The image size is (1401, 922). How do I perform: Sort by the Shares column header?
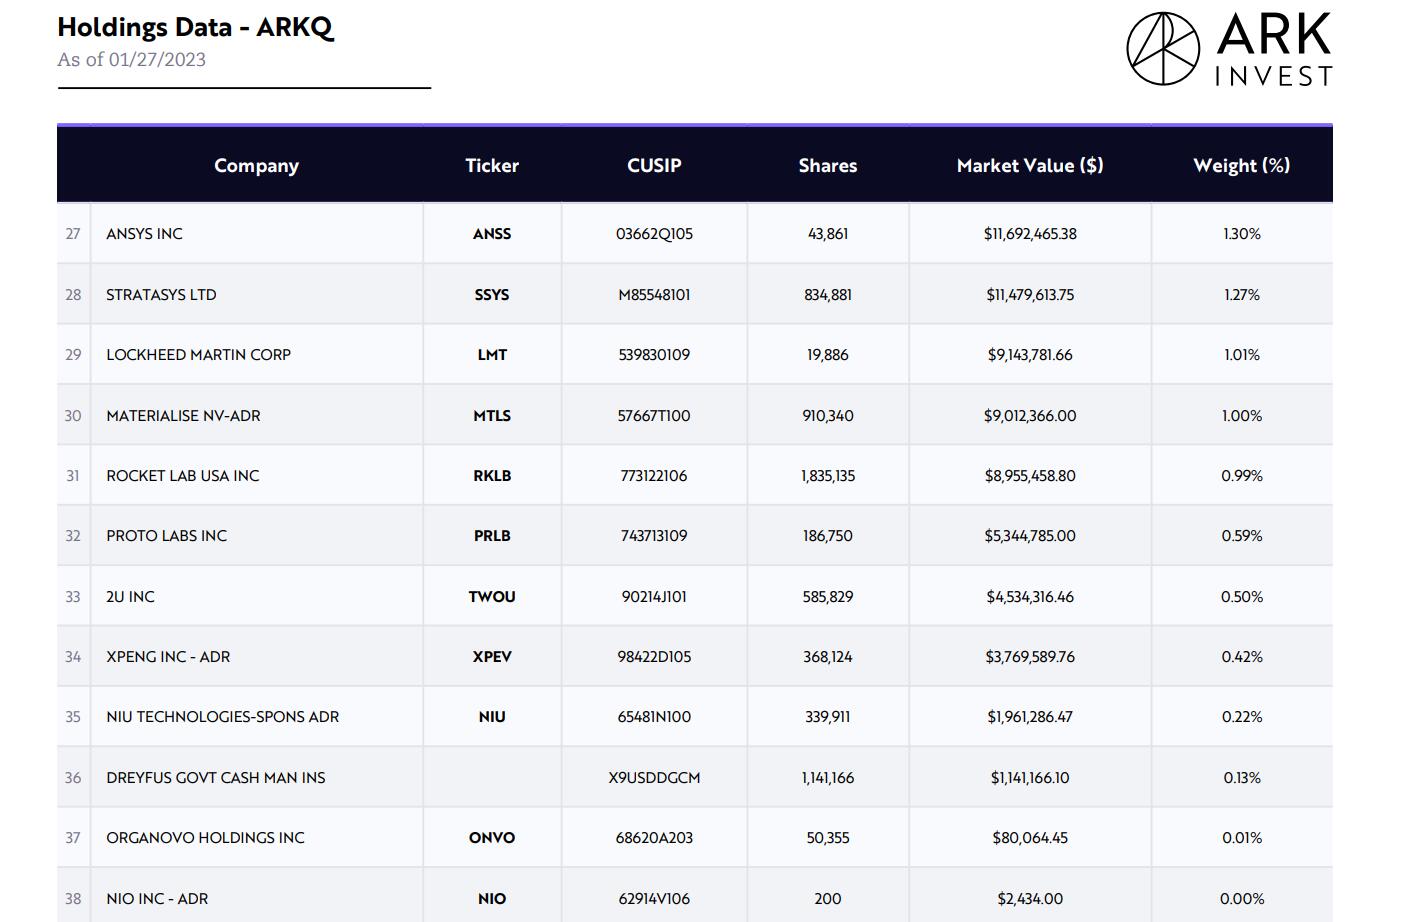827,165
